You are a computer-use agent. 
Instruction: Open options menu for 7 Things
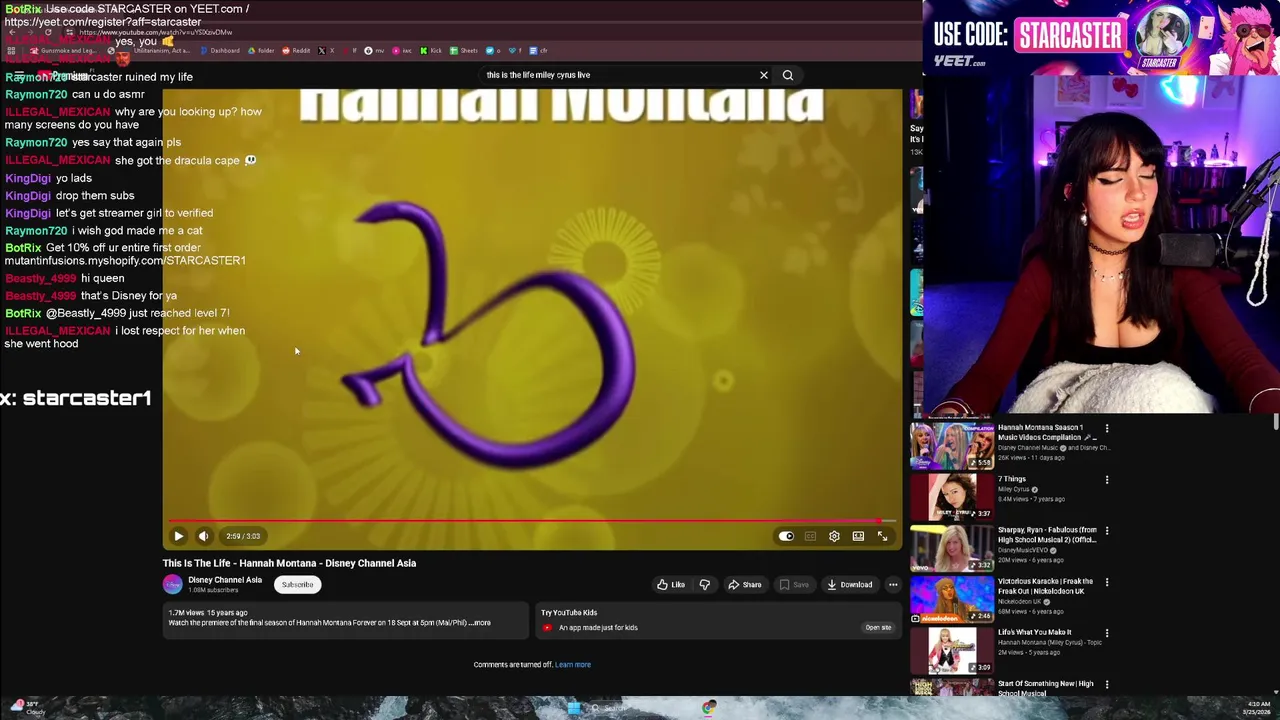pyautogui.click(x=1107, y=479)
